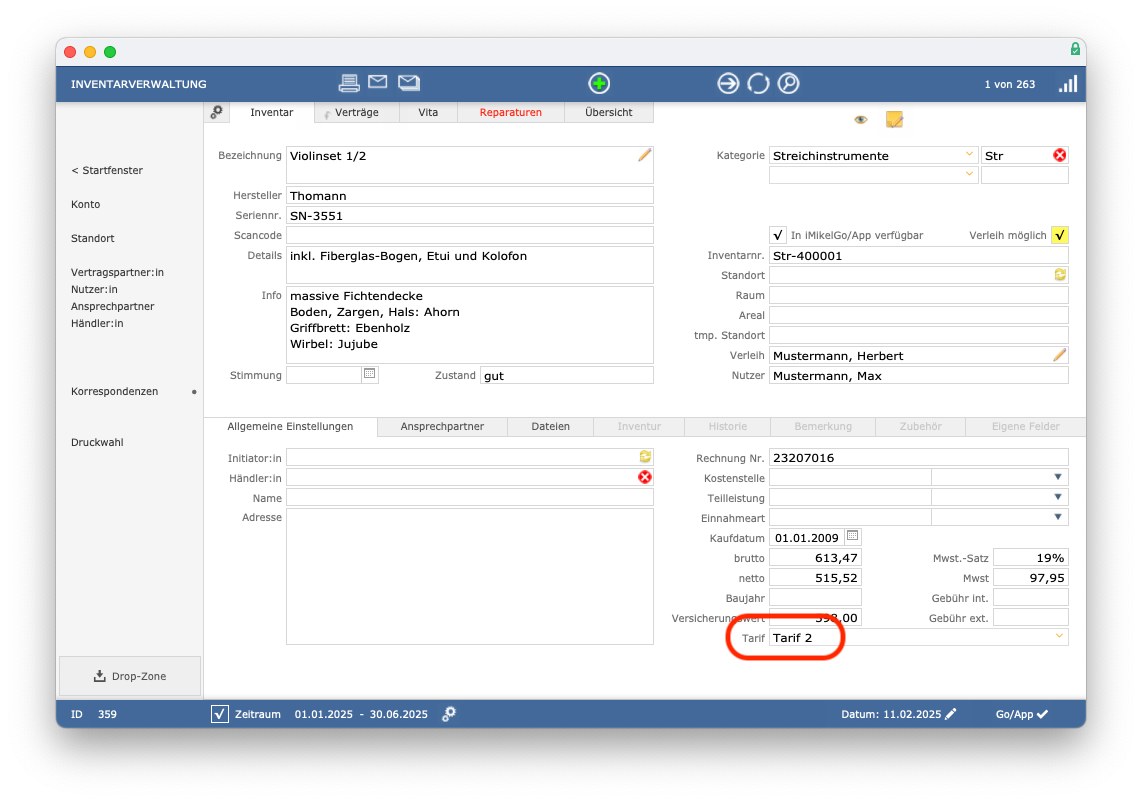Click the Standort refresh icon

point(1060,275)
